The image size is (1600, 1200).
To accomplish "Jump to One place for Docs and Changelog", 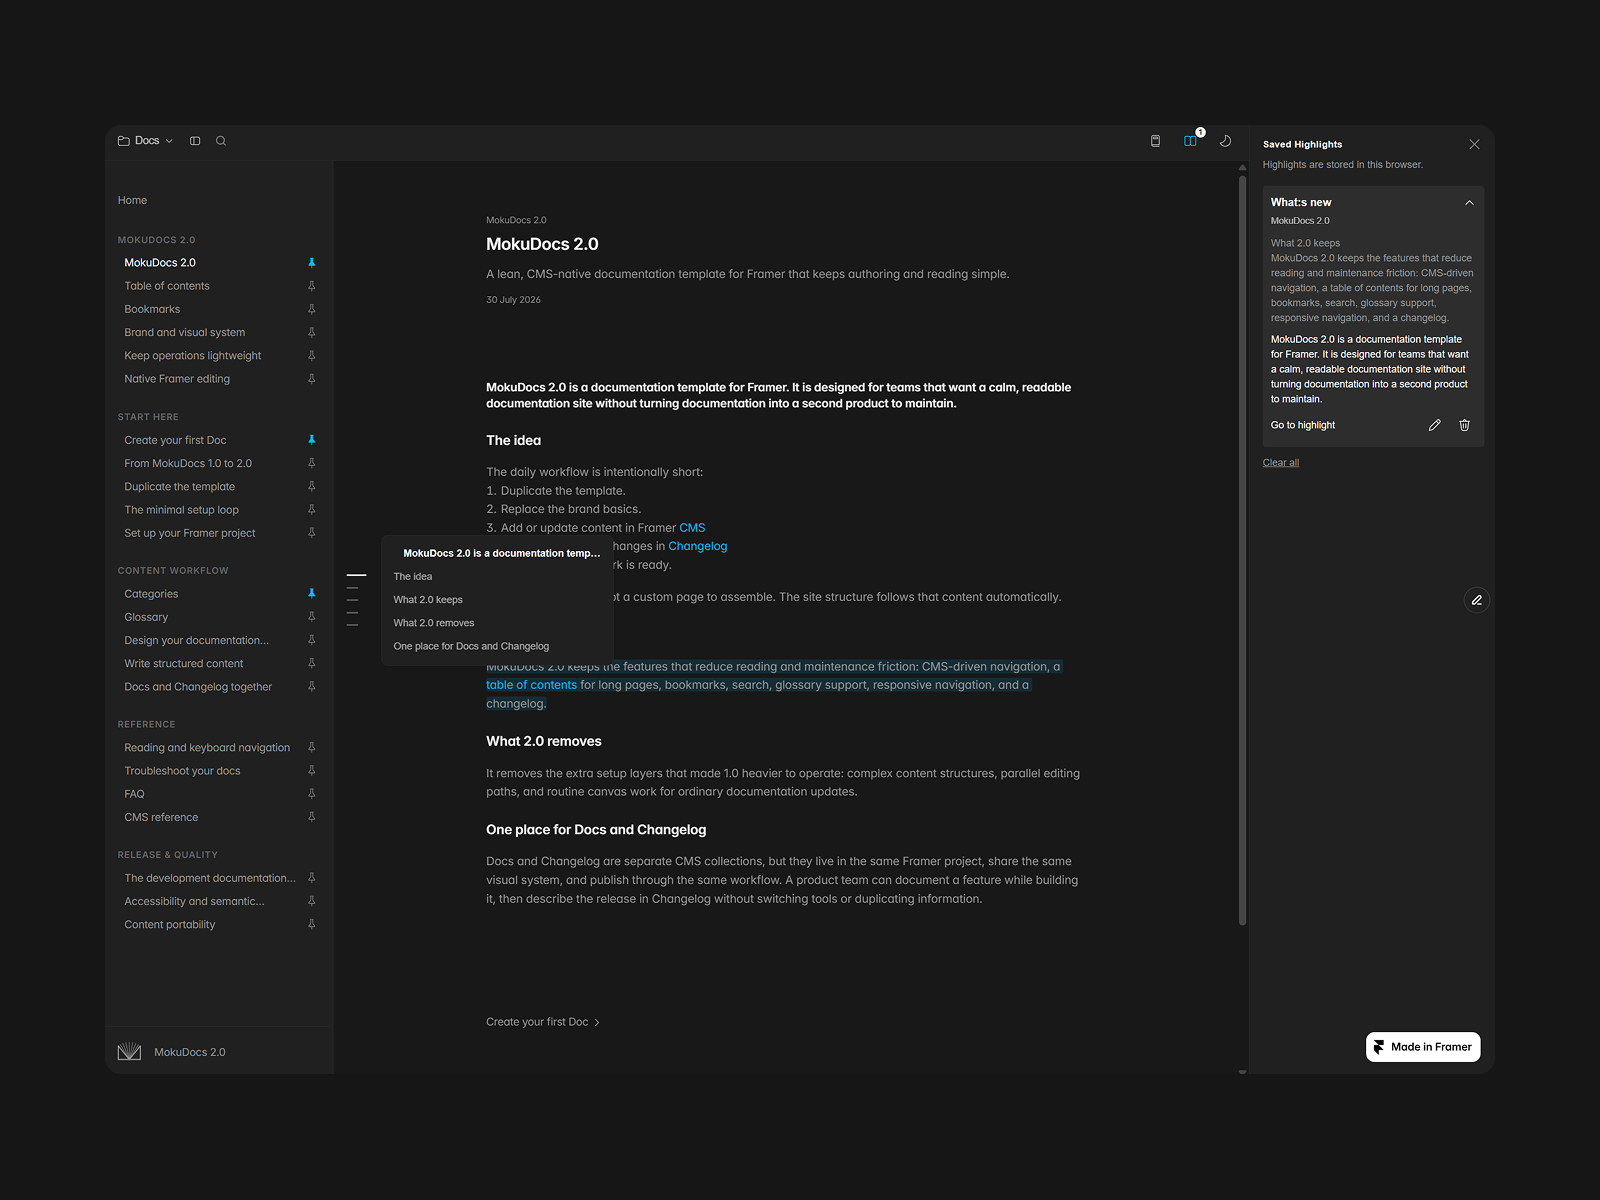I will (x=471, y=646).
